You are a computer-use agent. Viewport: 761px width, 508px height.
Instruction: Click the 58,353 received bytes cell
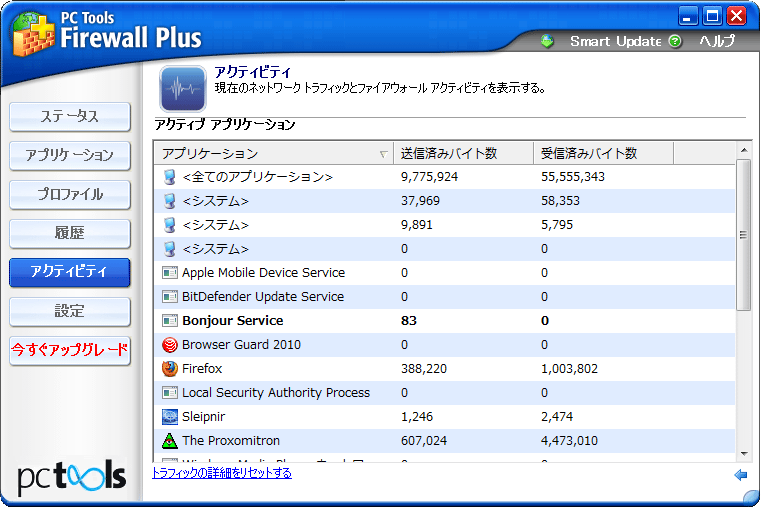coord(561,201)
